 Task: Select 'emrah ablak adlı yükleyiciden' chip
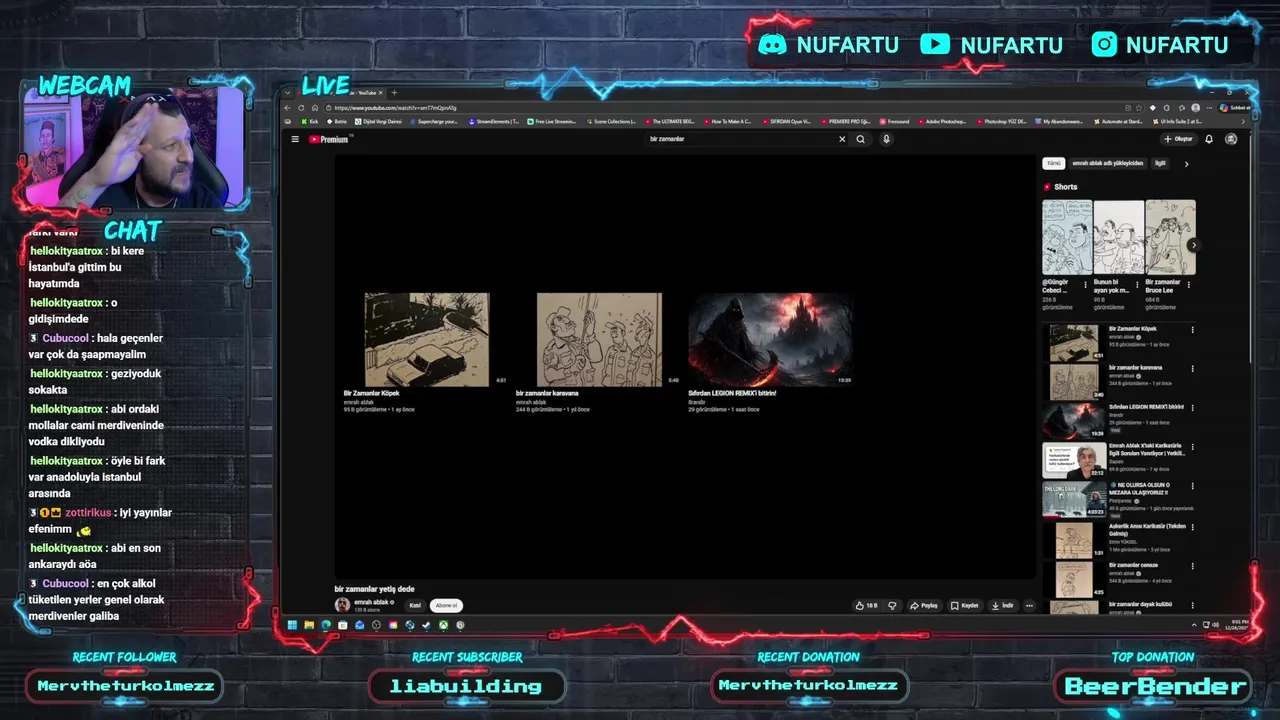tap(1107, 163)
